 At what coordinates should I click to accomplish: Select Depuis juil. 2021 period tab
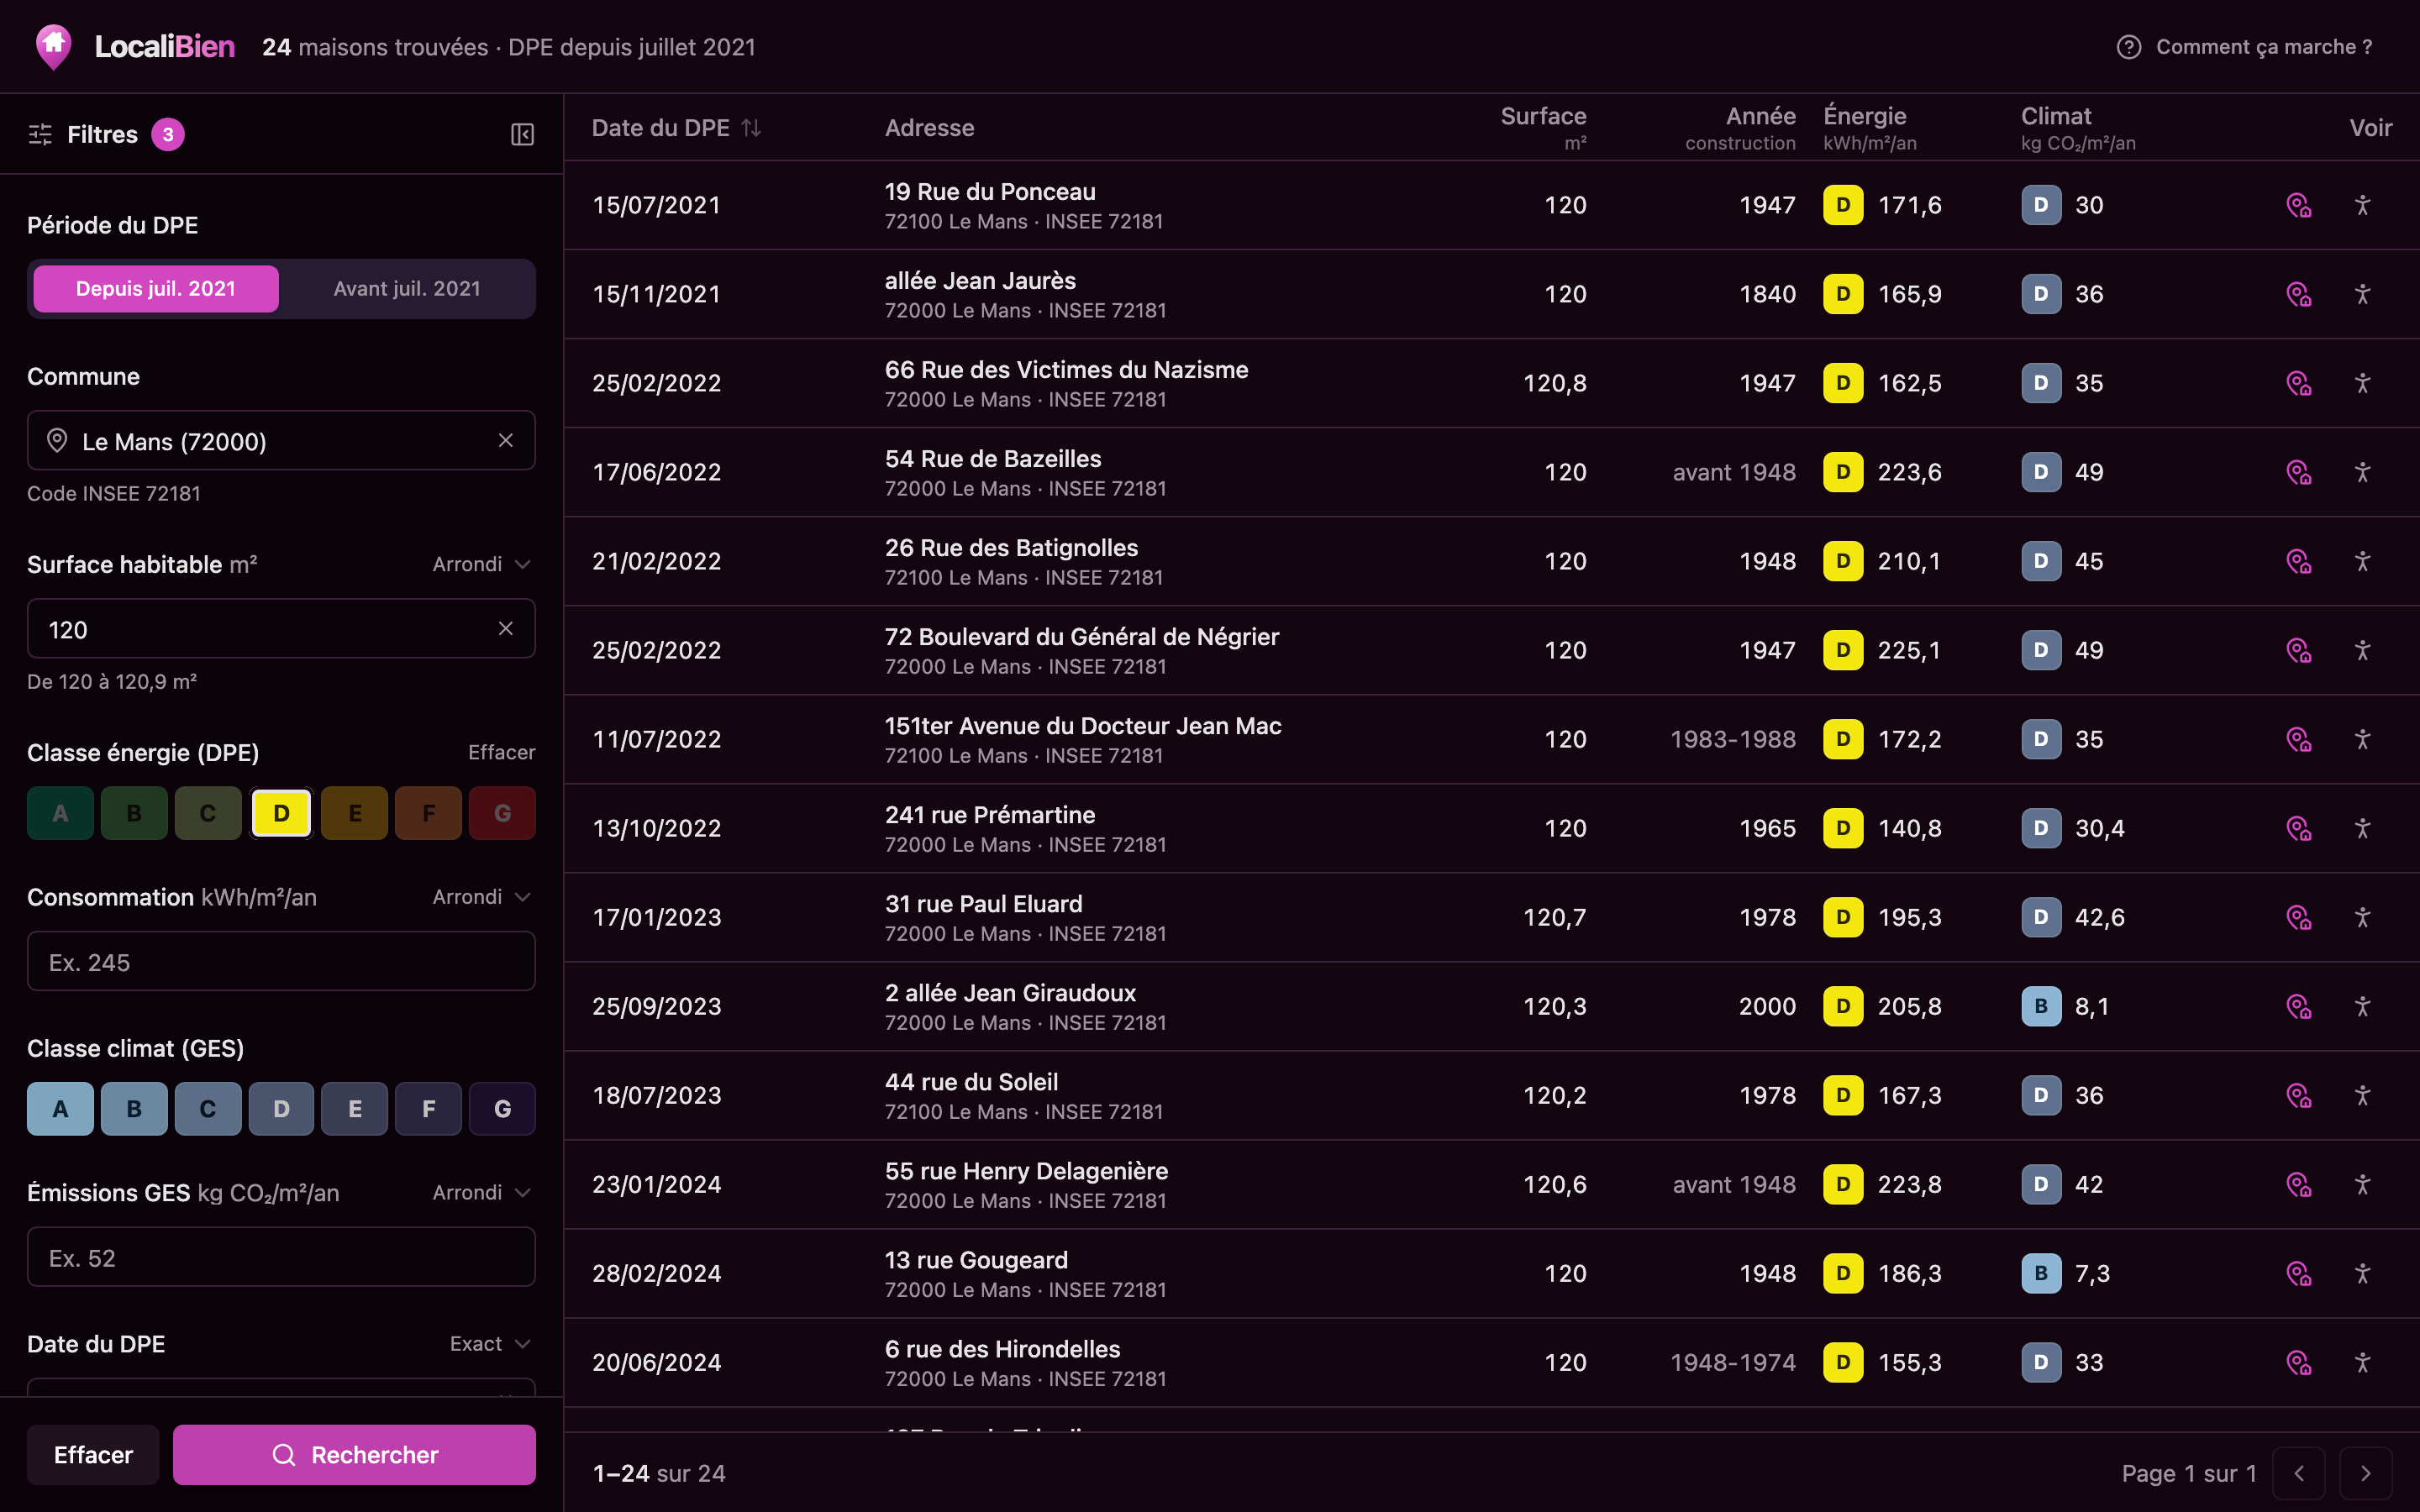tap(156, 288)
